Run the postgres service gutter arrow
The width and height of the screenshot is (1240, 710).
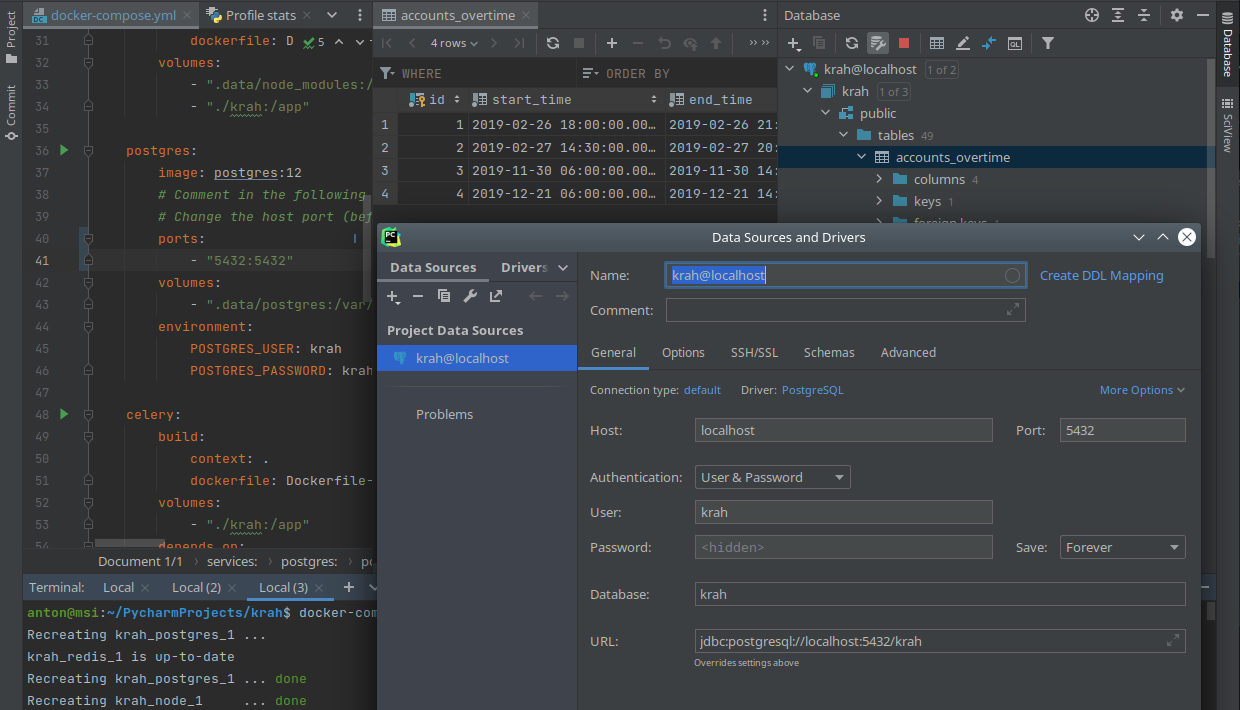pos(64,150)
